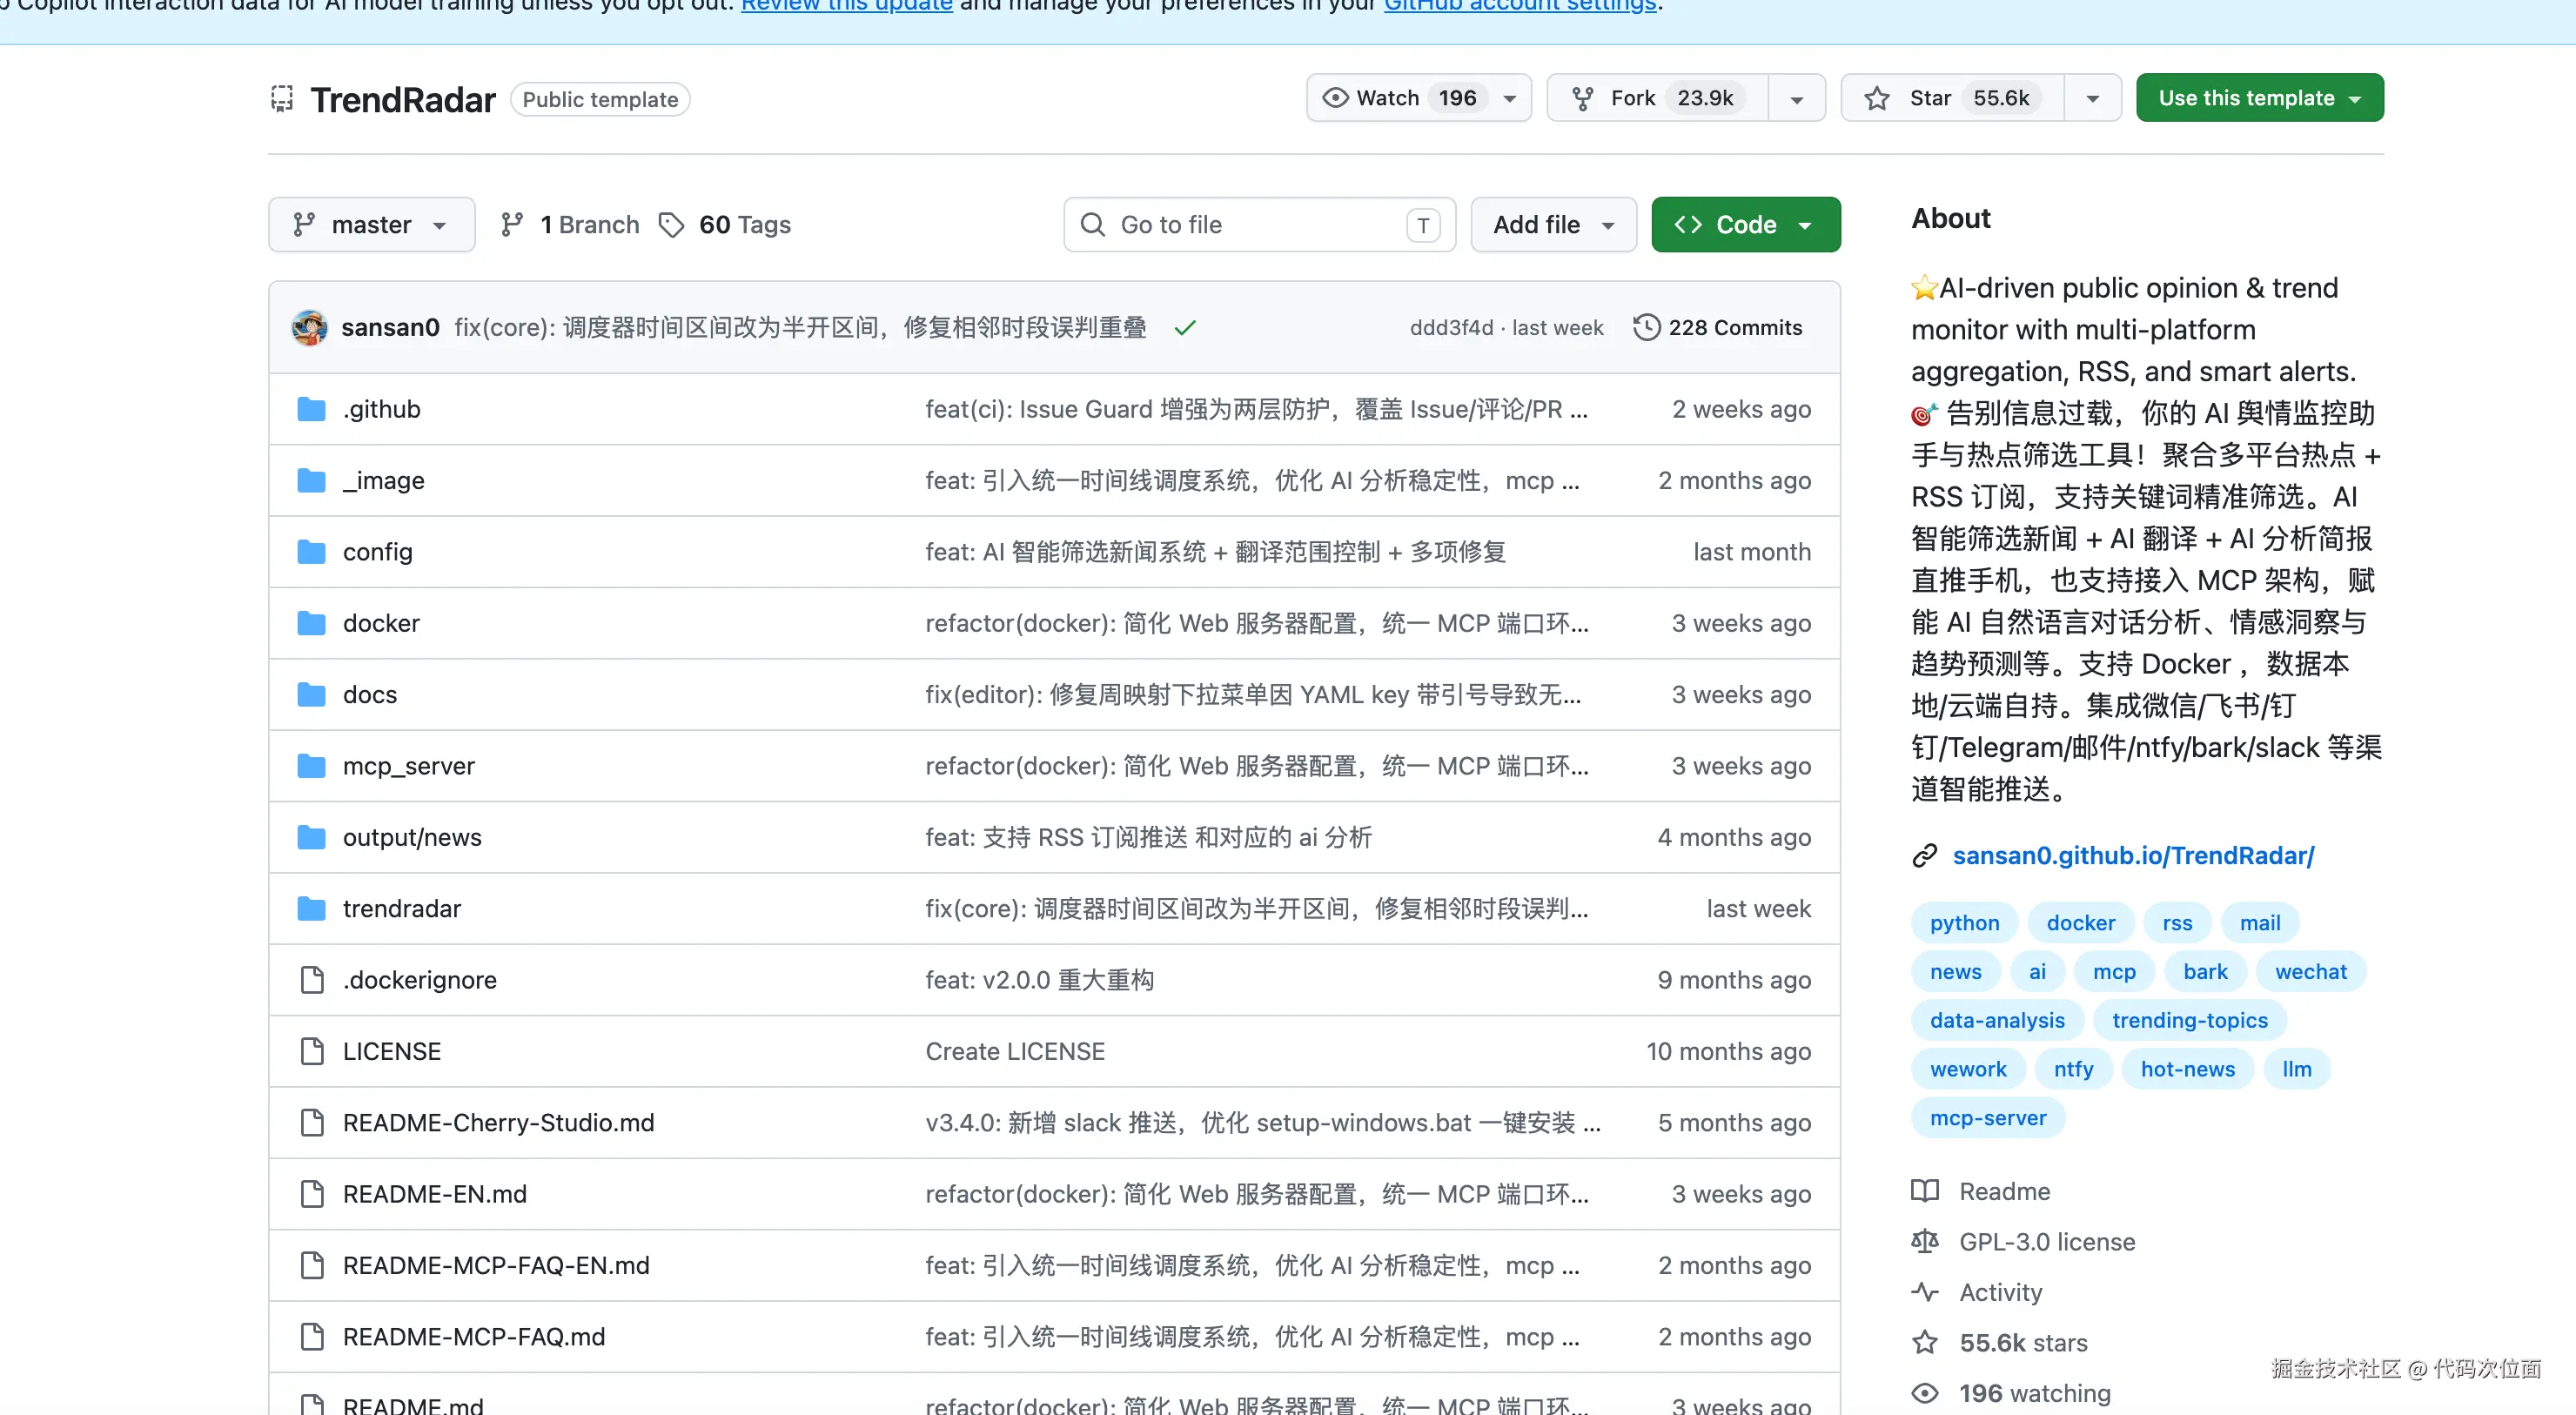2576x1415 pixels.
Task: Open the Add file dropdown
Action: coord(1553,225)
